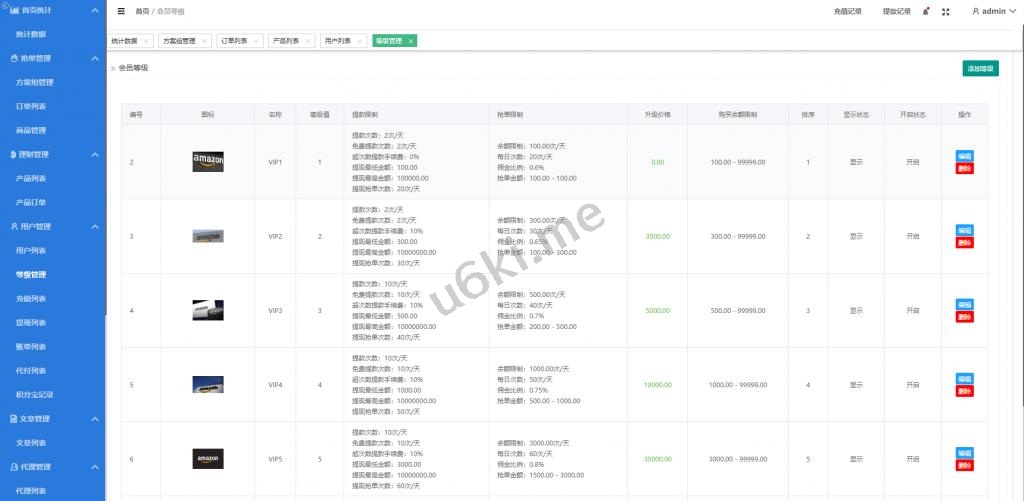Viewport: 1024px width, 501px height.
Task: Toggle fullscreen mode icon
Action: pos(946,12)
